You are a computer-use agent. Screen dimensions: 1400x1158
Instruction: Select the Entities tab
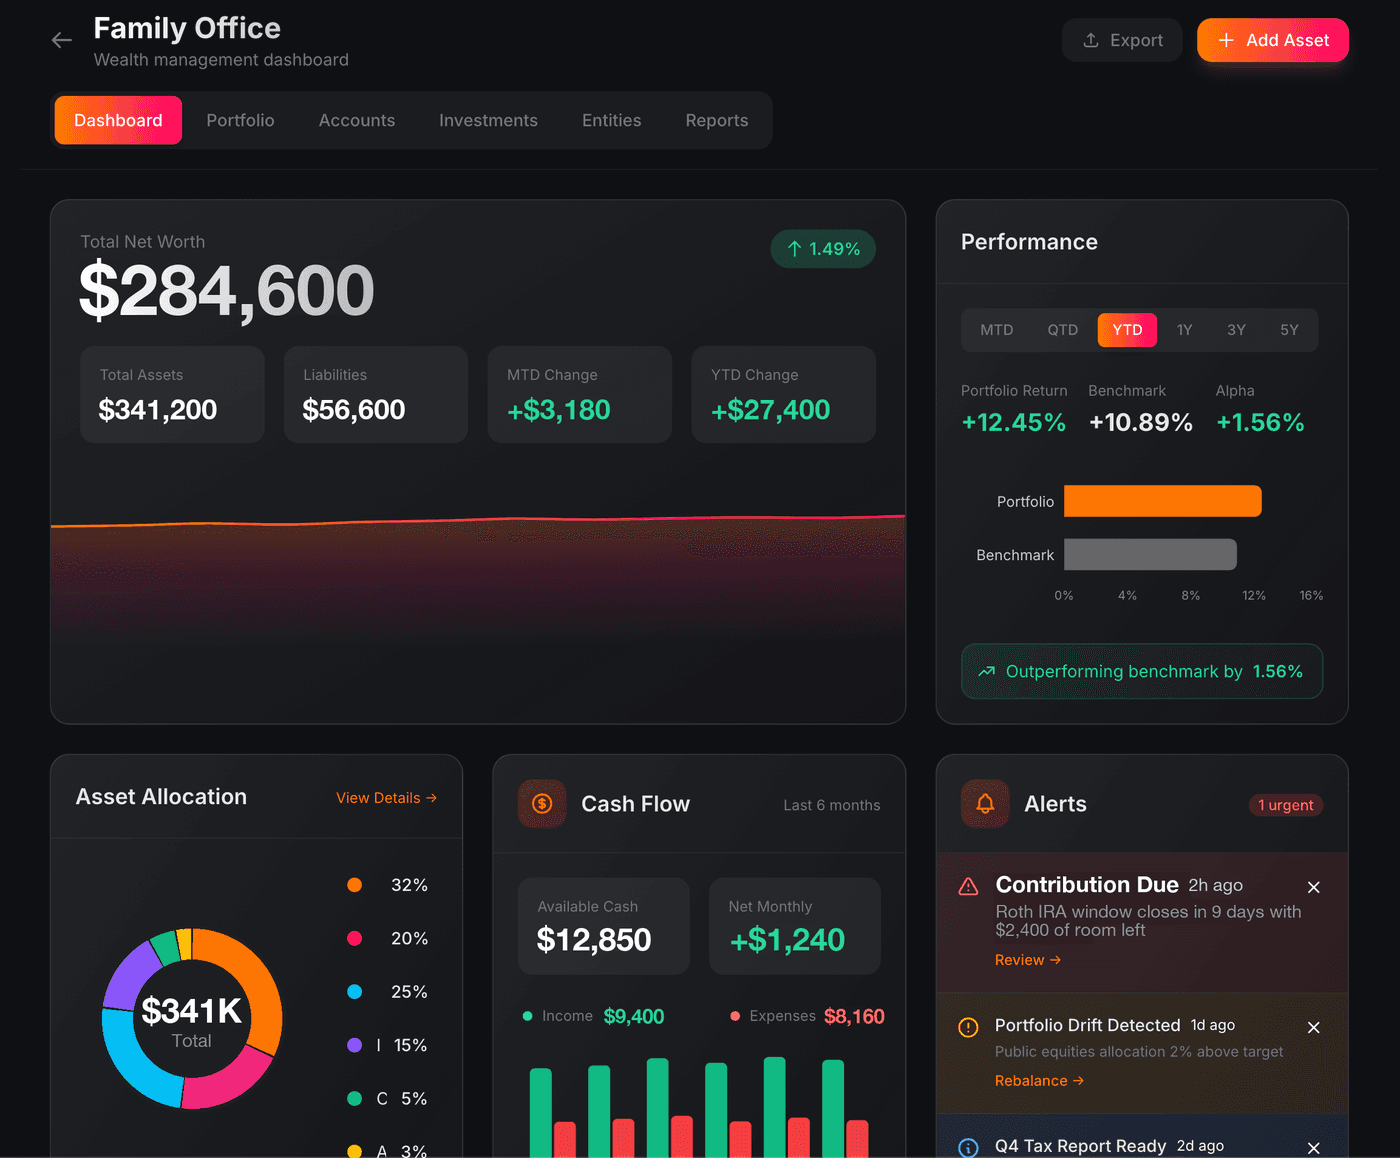point(612,120)
